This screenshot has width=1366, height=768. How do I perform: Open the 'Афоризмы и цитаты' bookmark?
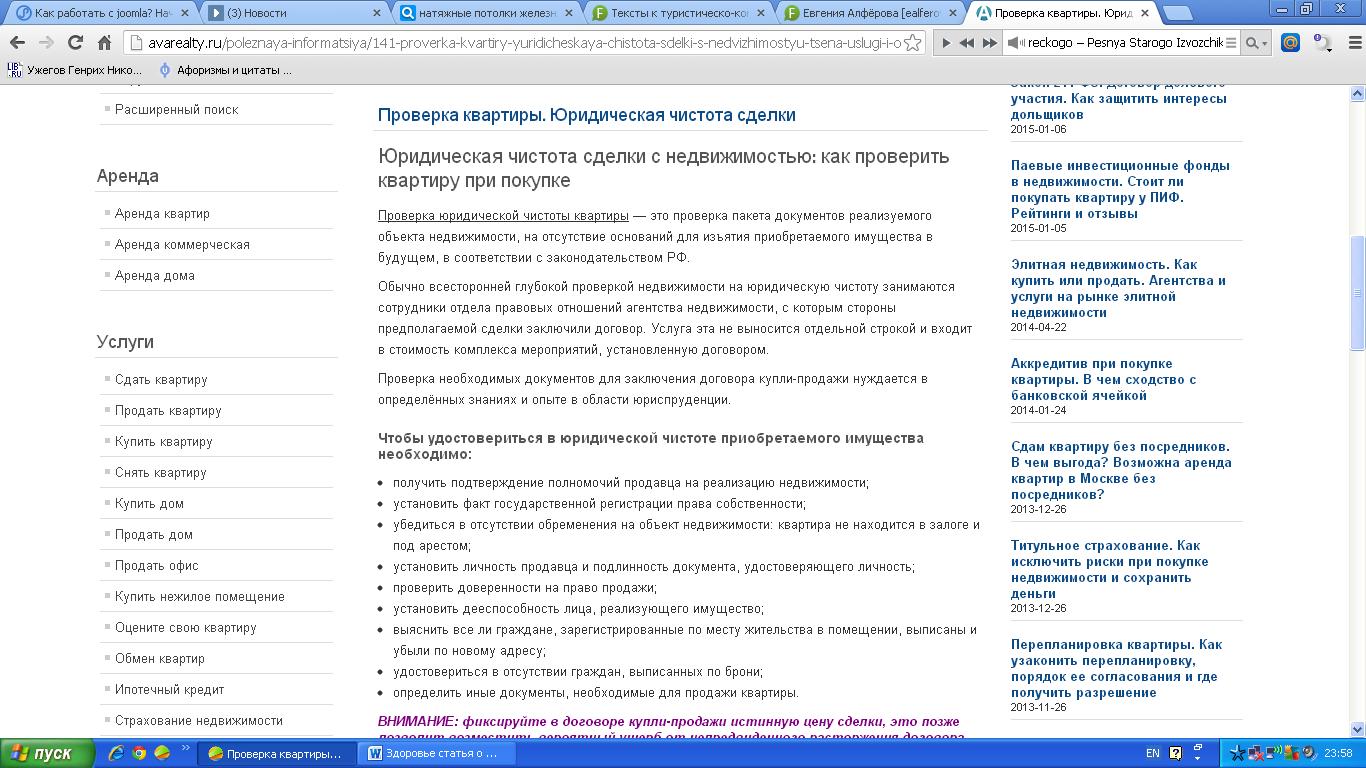click(224, 70)
